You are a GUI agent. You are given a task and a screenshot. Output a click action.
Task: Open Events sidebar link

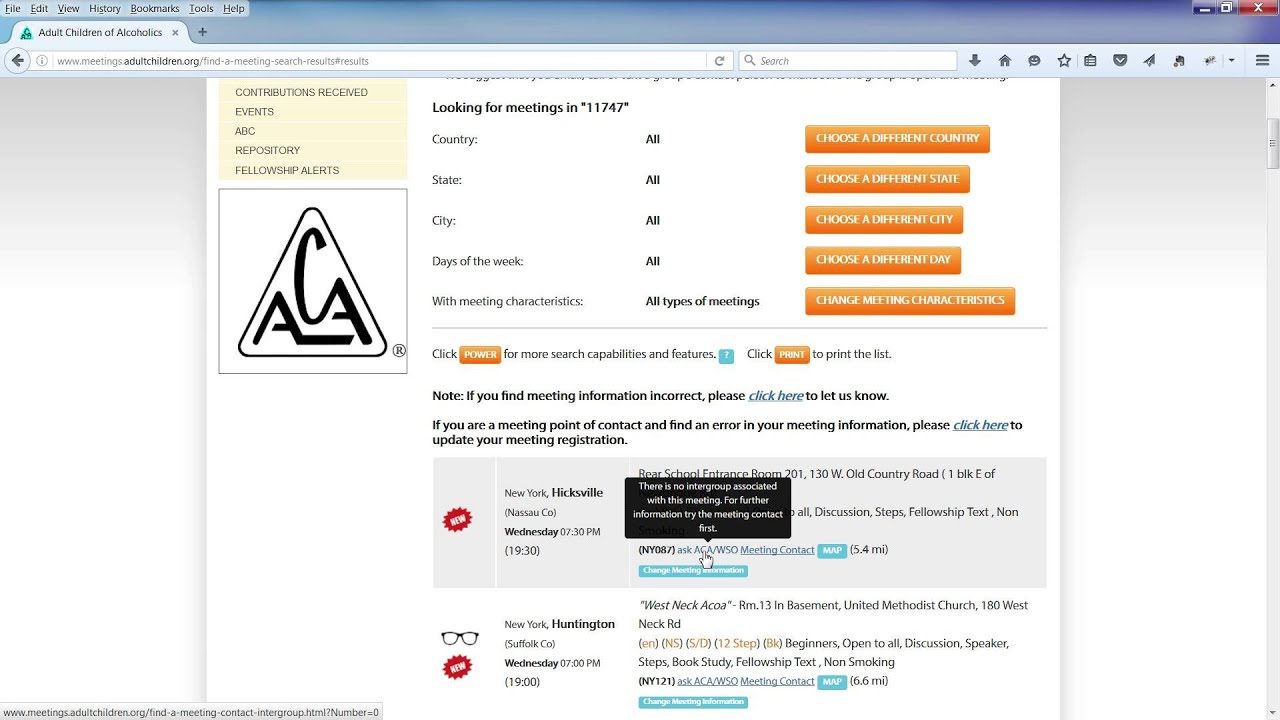click(254, 112)
